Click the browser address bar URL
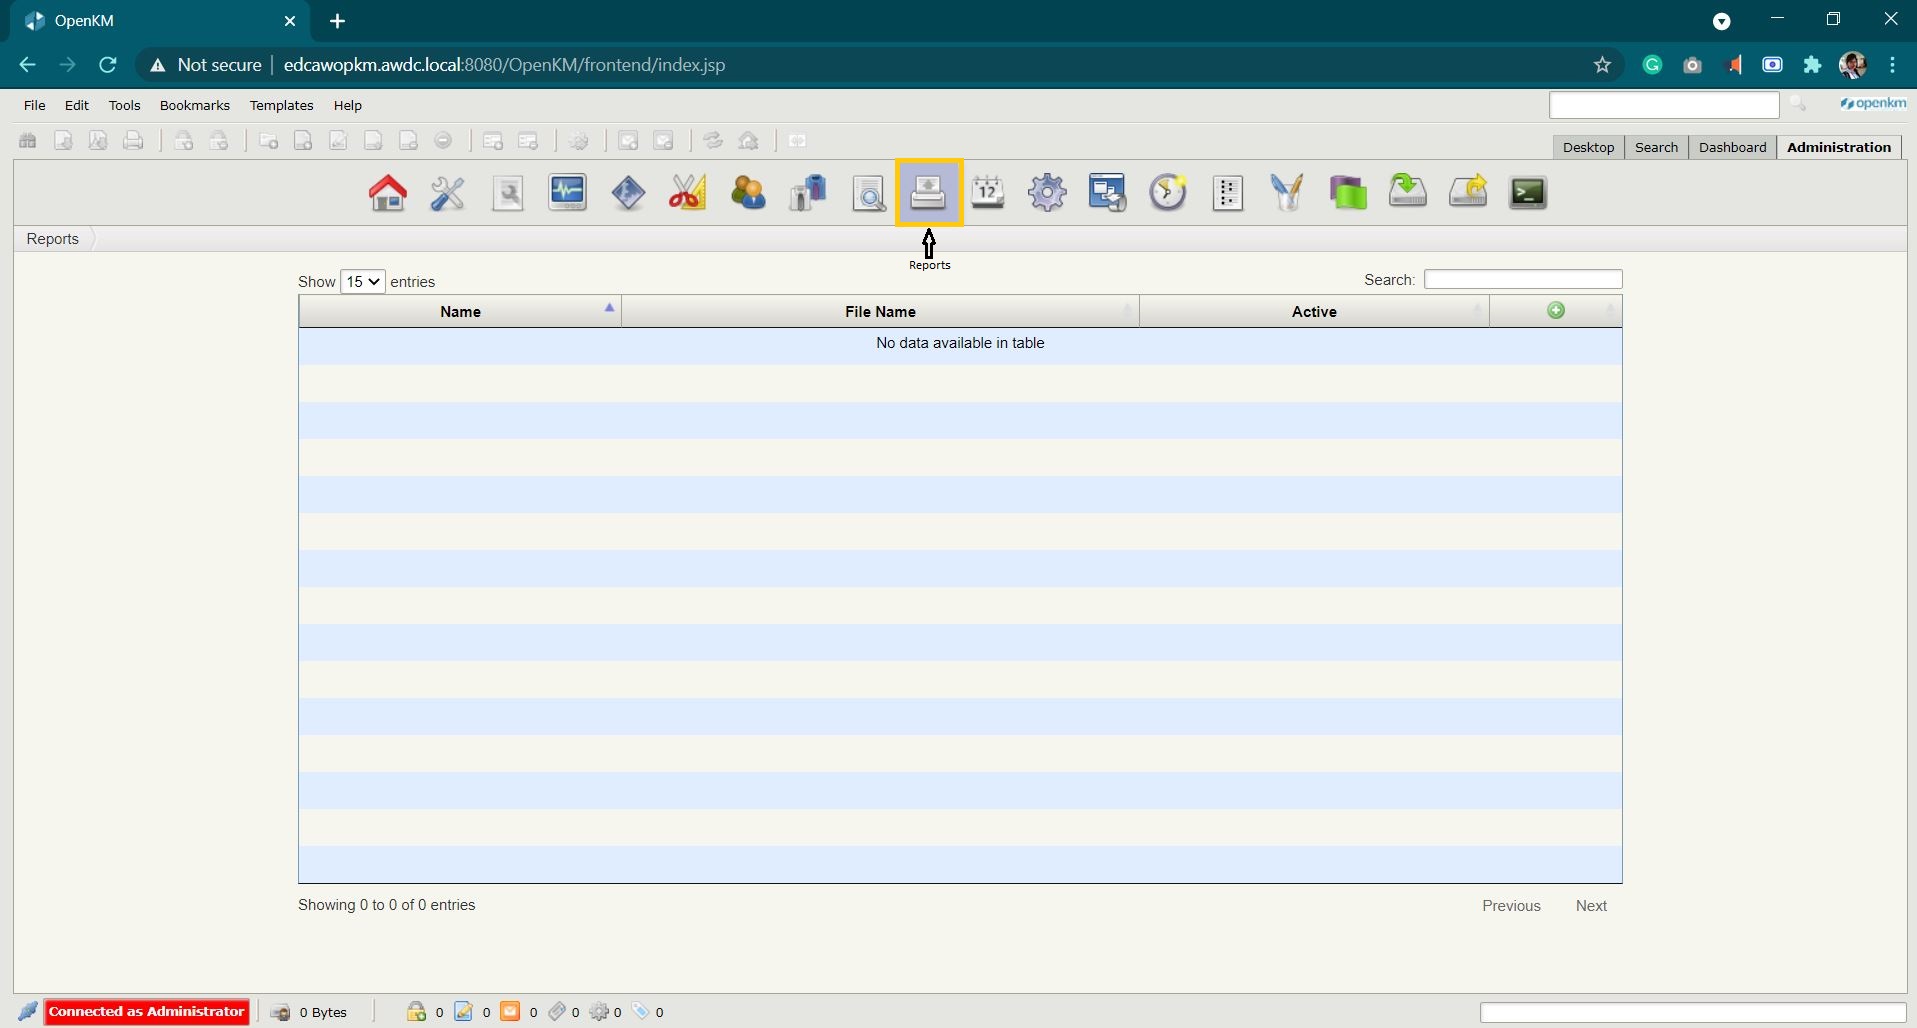This screenshot has height=1028, width=1917. (505, 65)
